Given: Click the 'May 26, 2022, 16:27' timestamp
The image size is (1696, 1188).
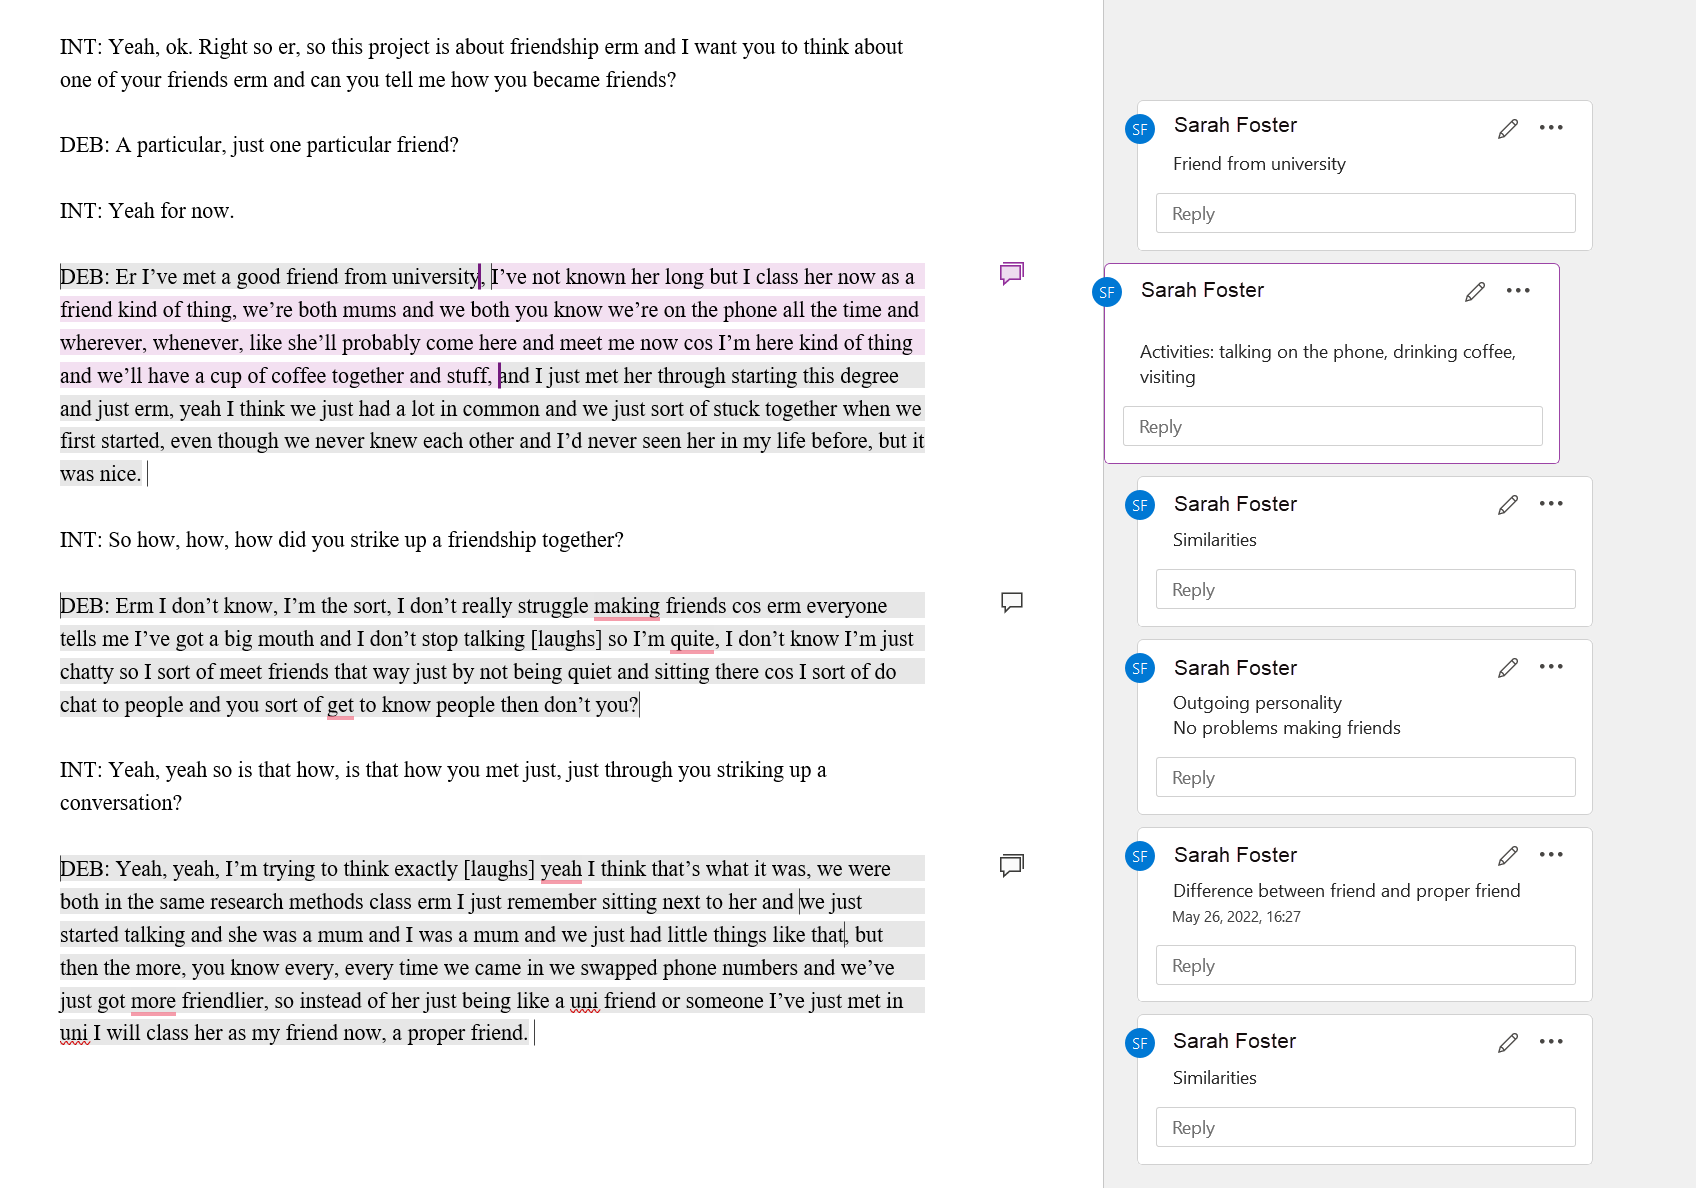Looking at the screenshot, I should [x=1236, y=917].
